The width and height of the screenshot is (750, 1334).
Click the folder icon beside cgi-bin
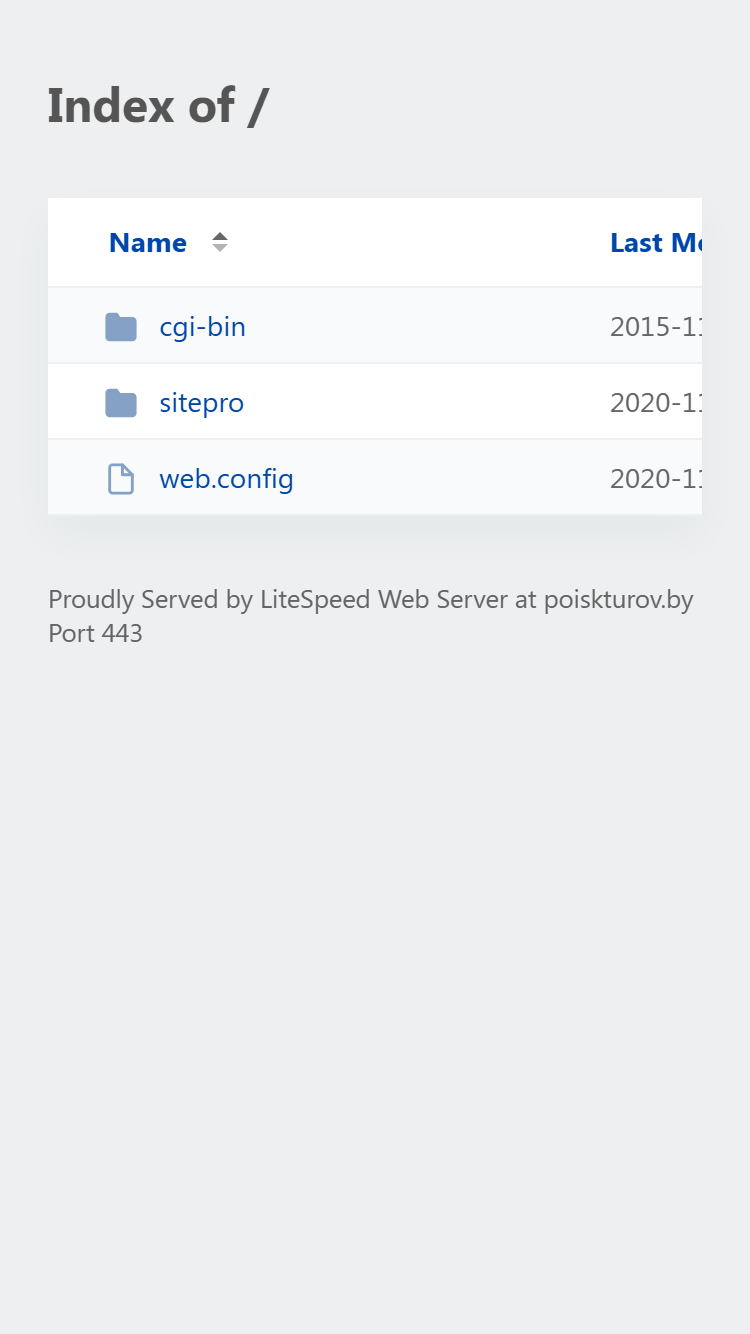121,327
